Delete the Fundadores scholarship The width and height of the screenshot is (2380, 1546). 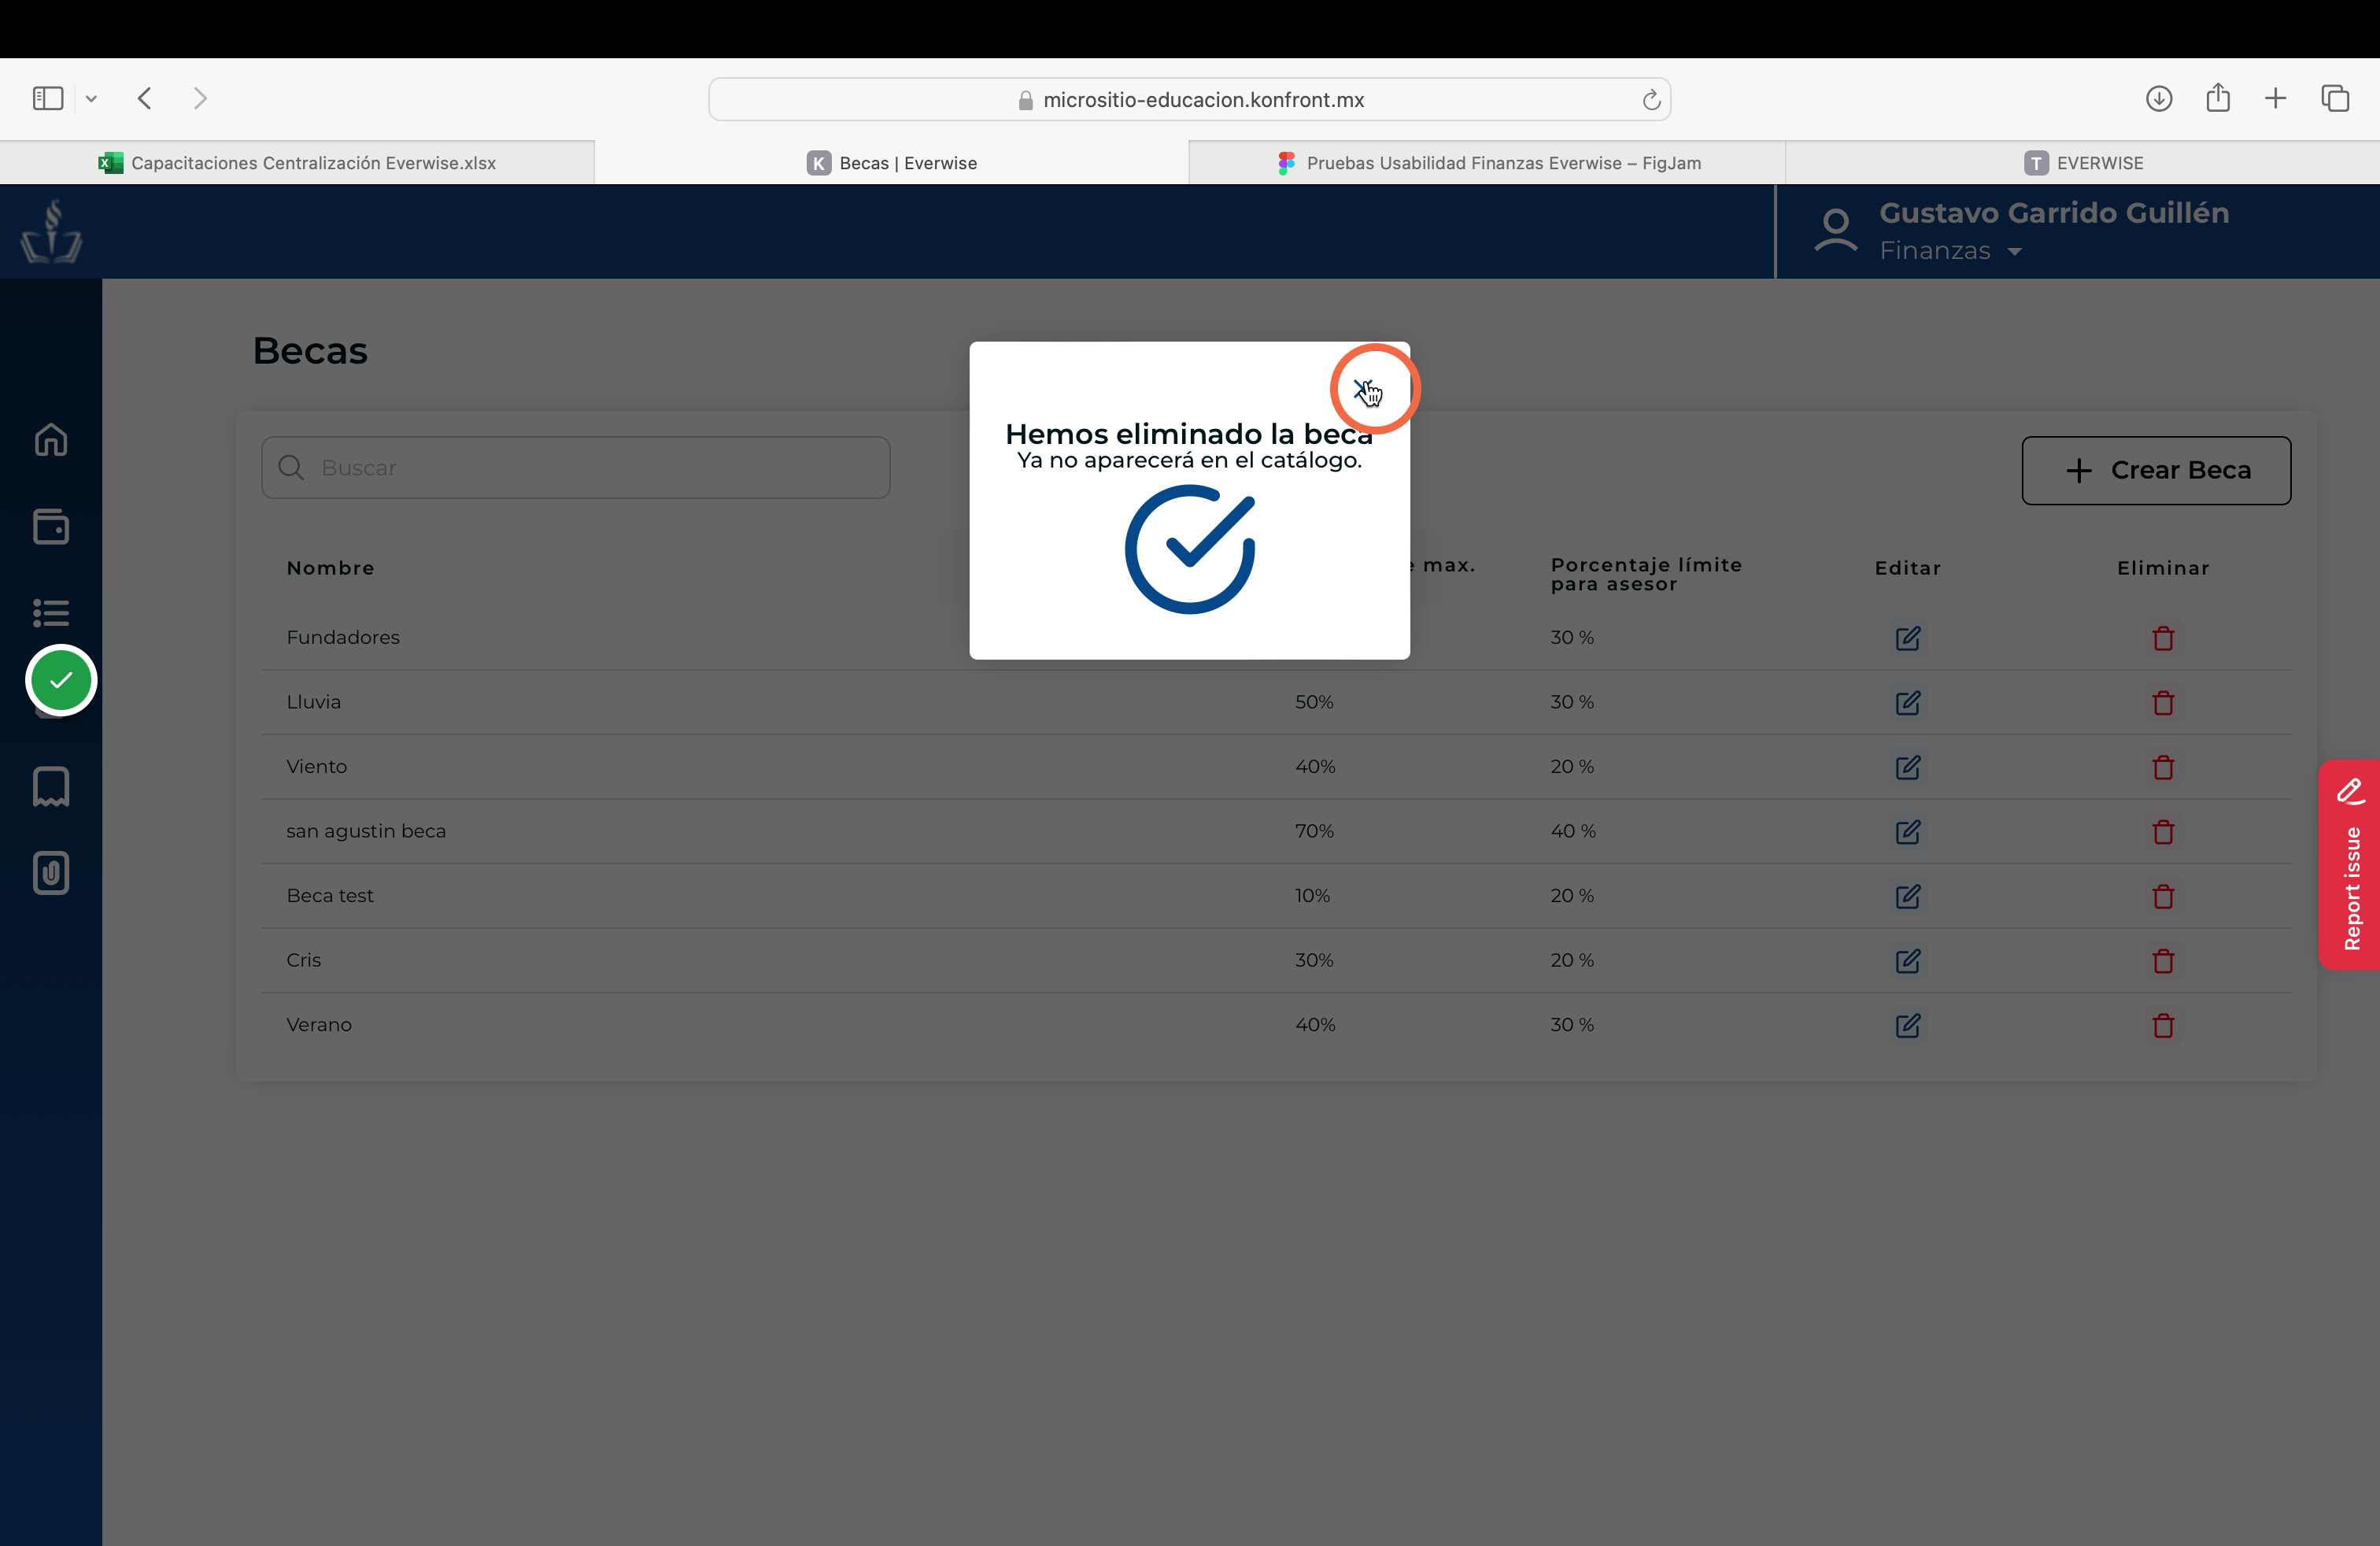[x=2163, y=638]
